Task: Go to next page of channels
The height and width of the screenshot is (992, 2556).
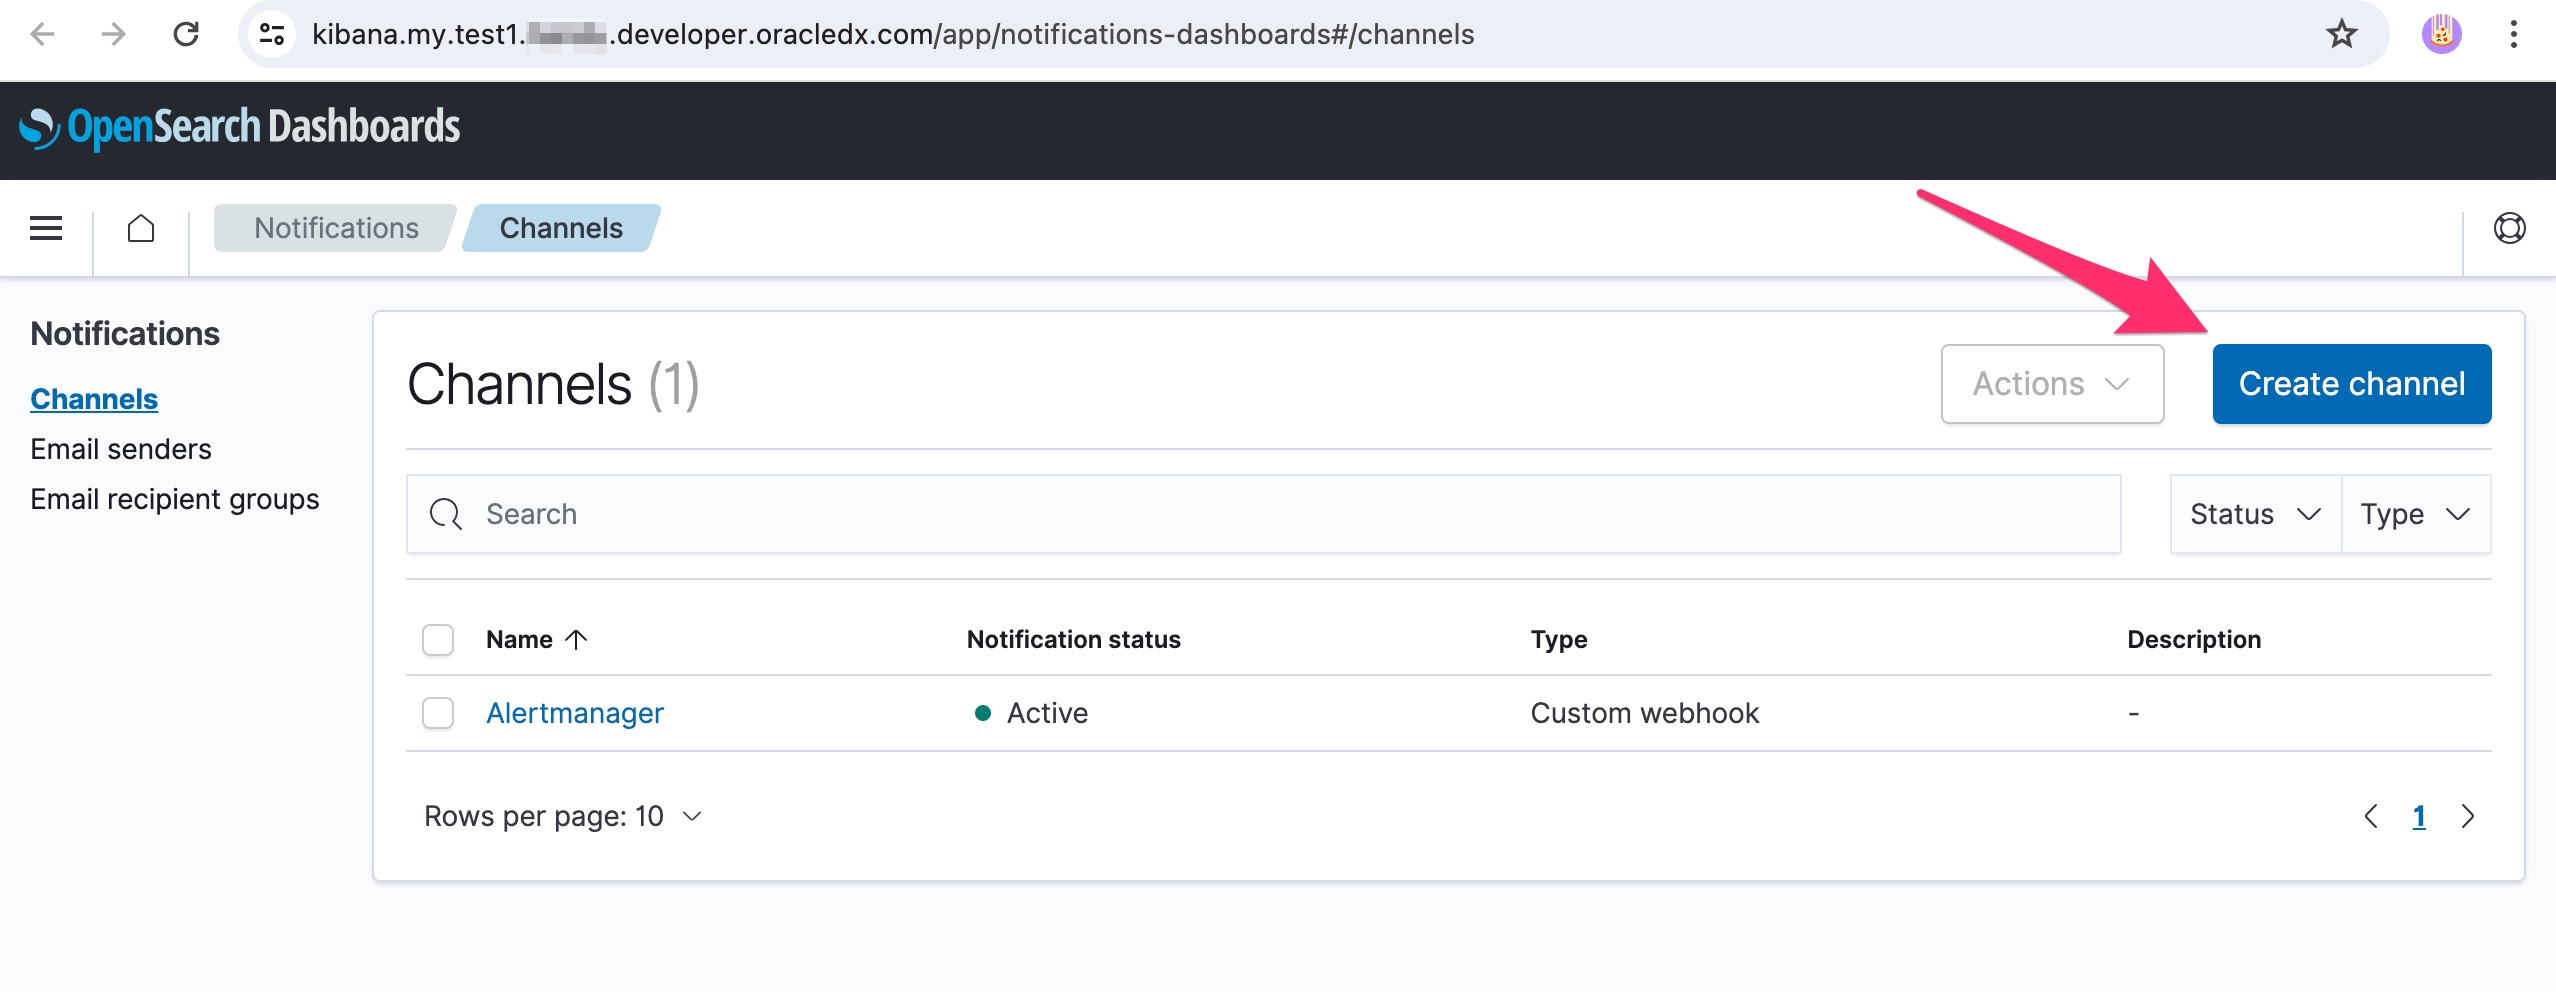Action: point(2468,816)
